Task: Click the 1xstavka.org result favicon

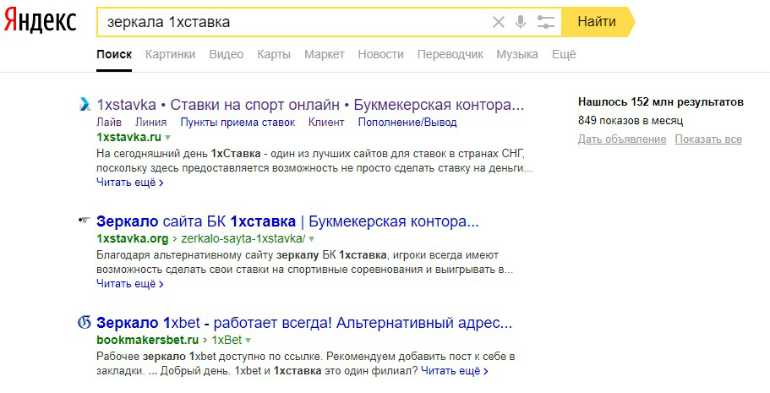Action: coord(84,221)
